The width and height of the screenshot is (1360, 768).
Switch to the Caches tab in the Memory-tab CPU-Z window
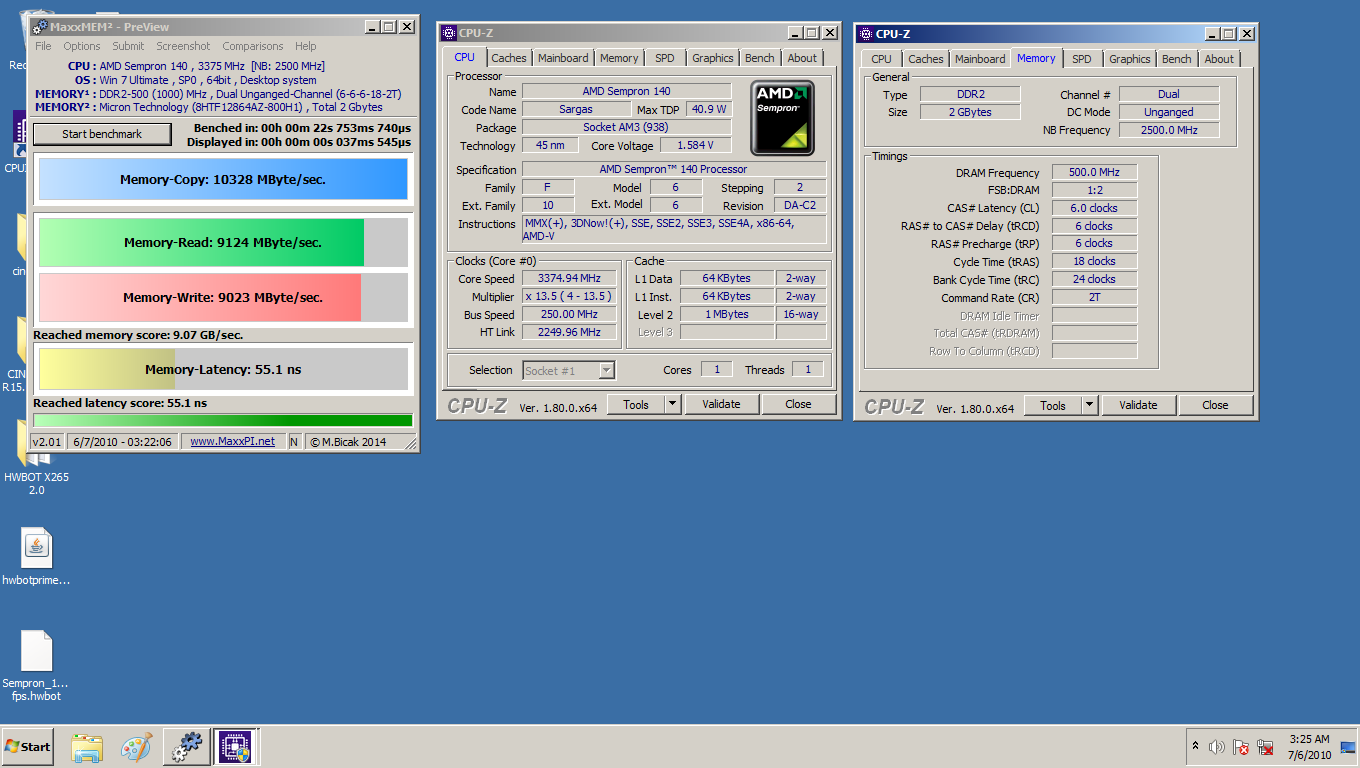pos(925,59)
